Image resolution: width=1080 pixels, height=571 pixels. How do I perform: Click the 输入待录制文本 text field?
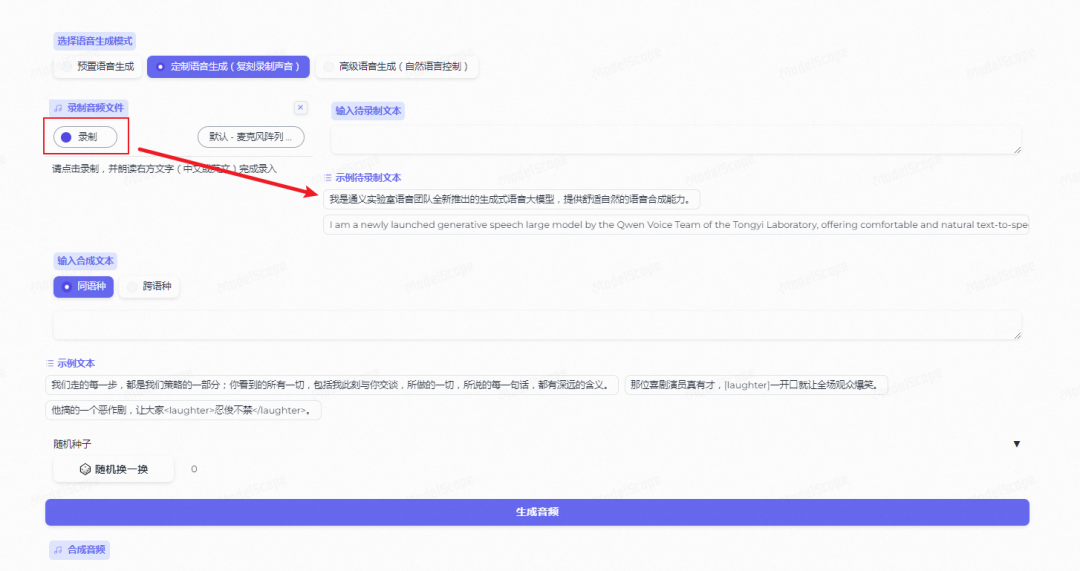[x=676, y=140]
